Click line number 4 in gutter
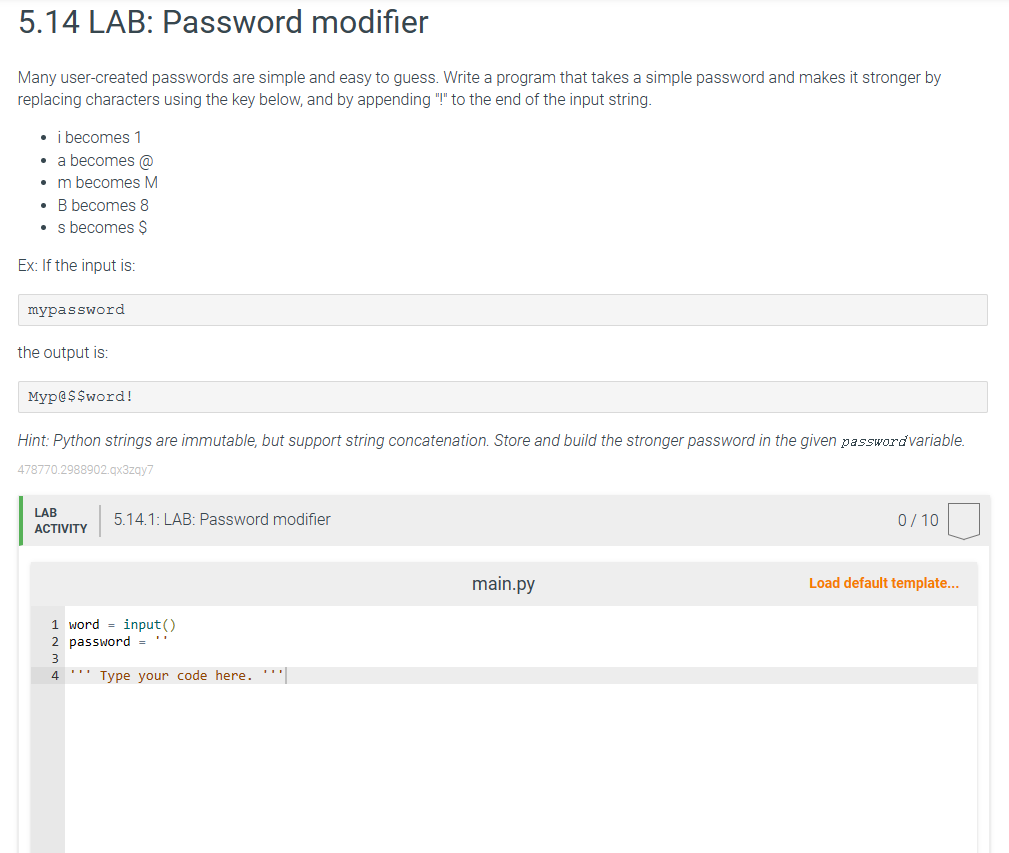The width and height of the screenshot is (1009, 853). [55, 675]
